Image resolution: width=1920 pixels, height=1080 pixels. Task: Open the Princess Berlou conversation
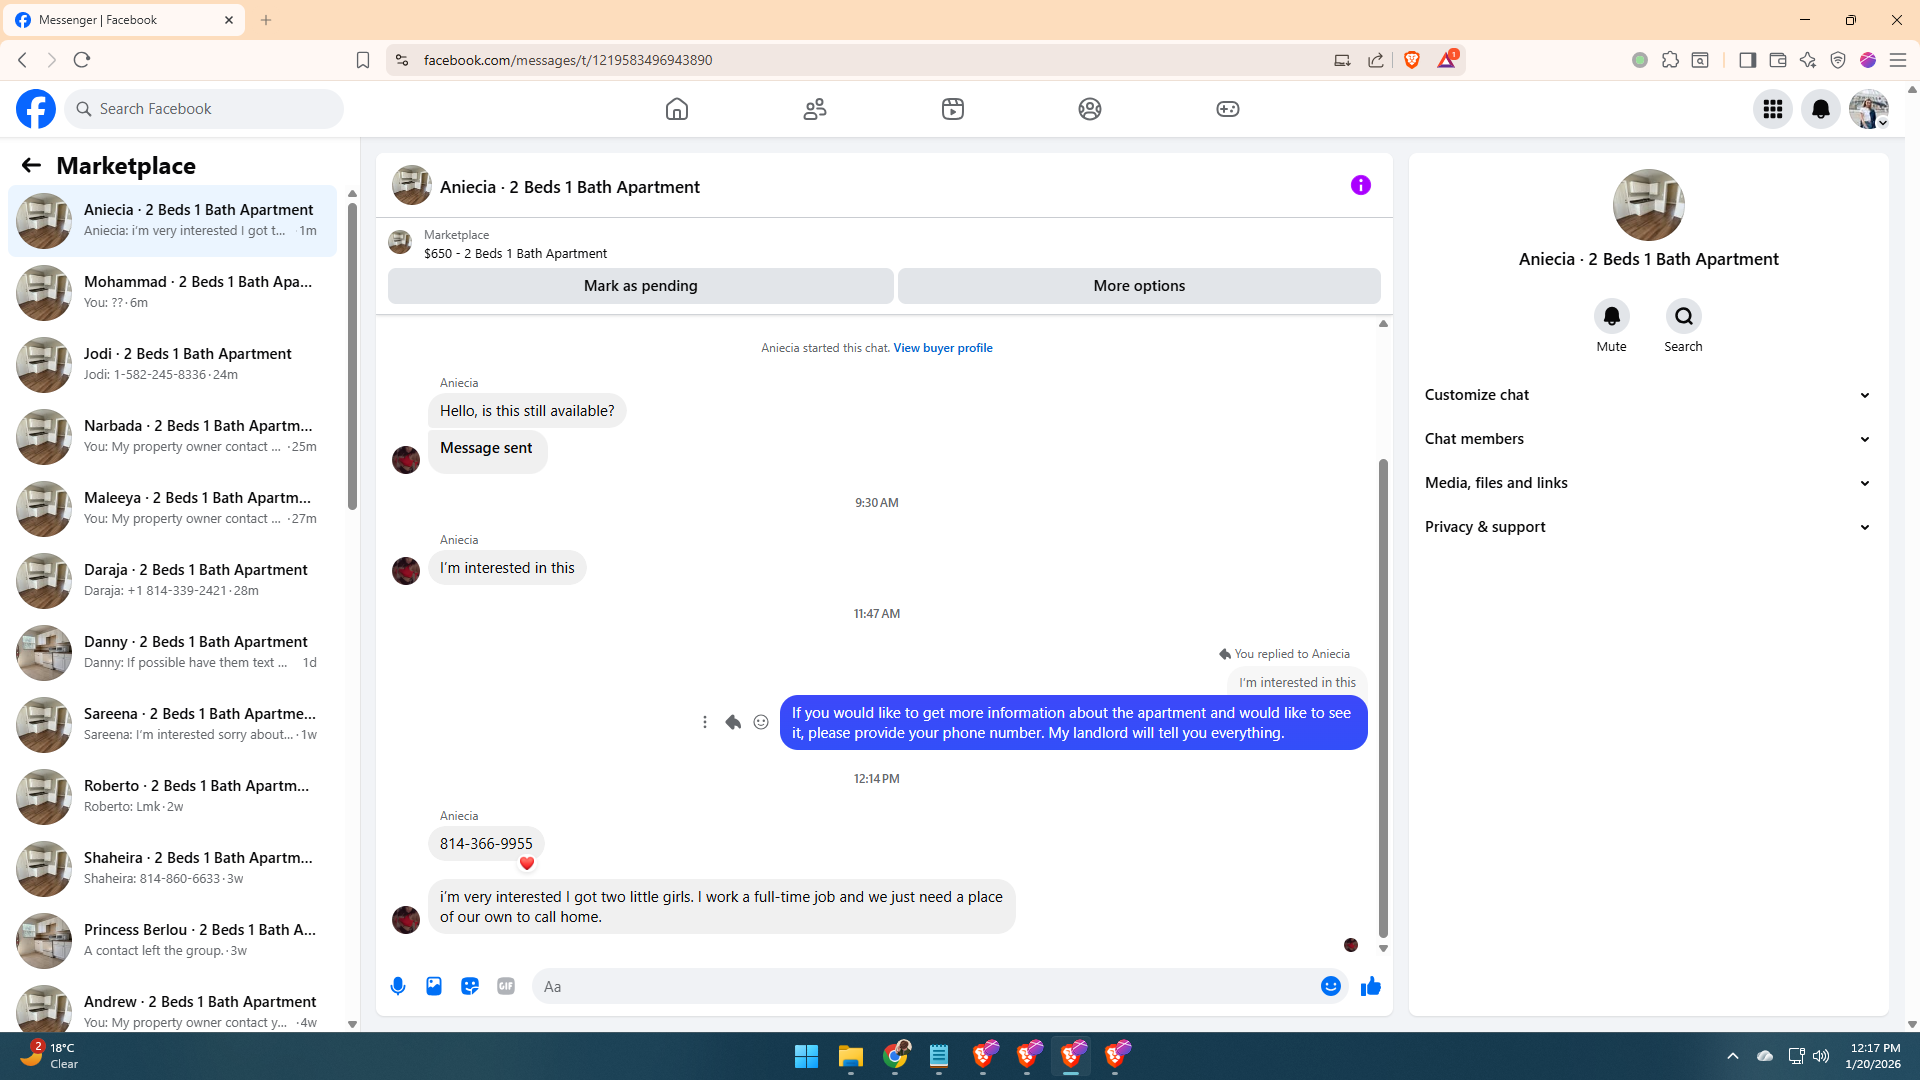173,940
